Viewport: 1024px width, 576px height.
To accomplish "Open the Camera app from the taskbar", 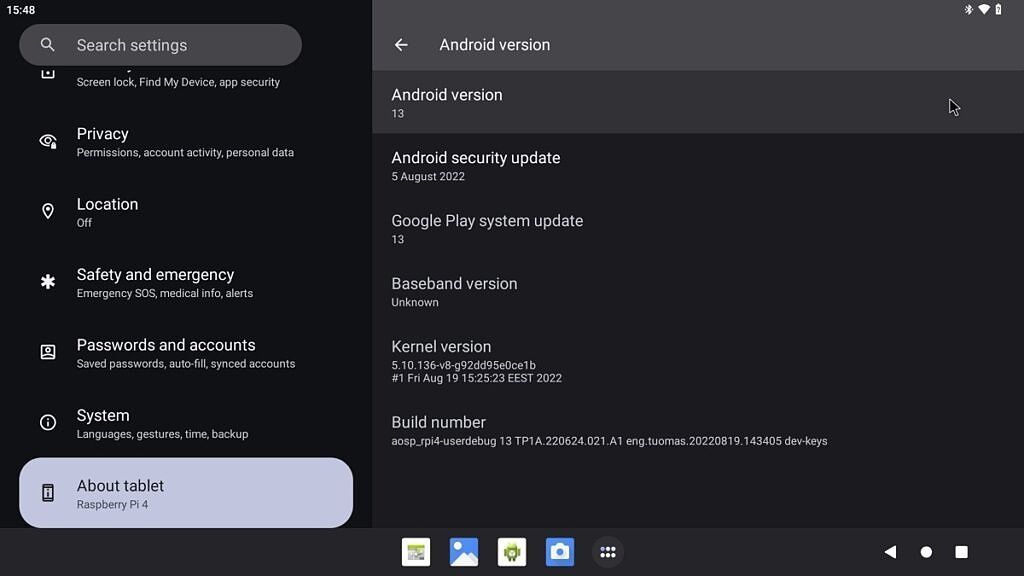I will tap(559, 551).
